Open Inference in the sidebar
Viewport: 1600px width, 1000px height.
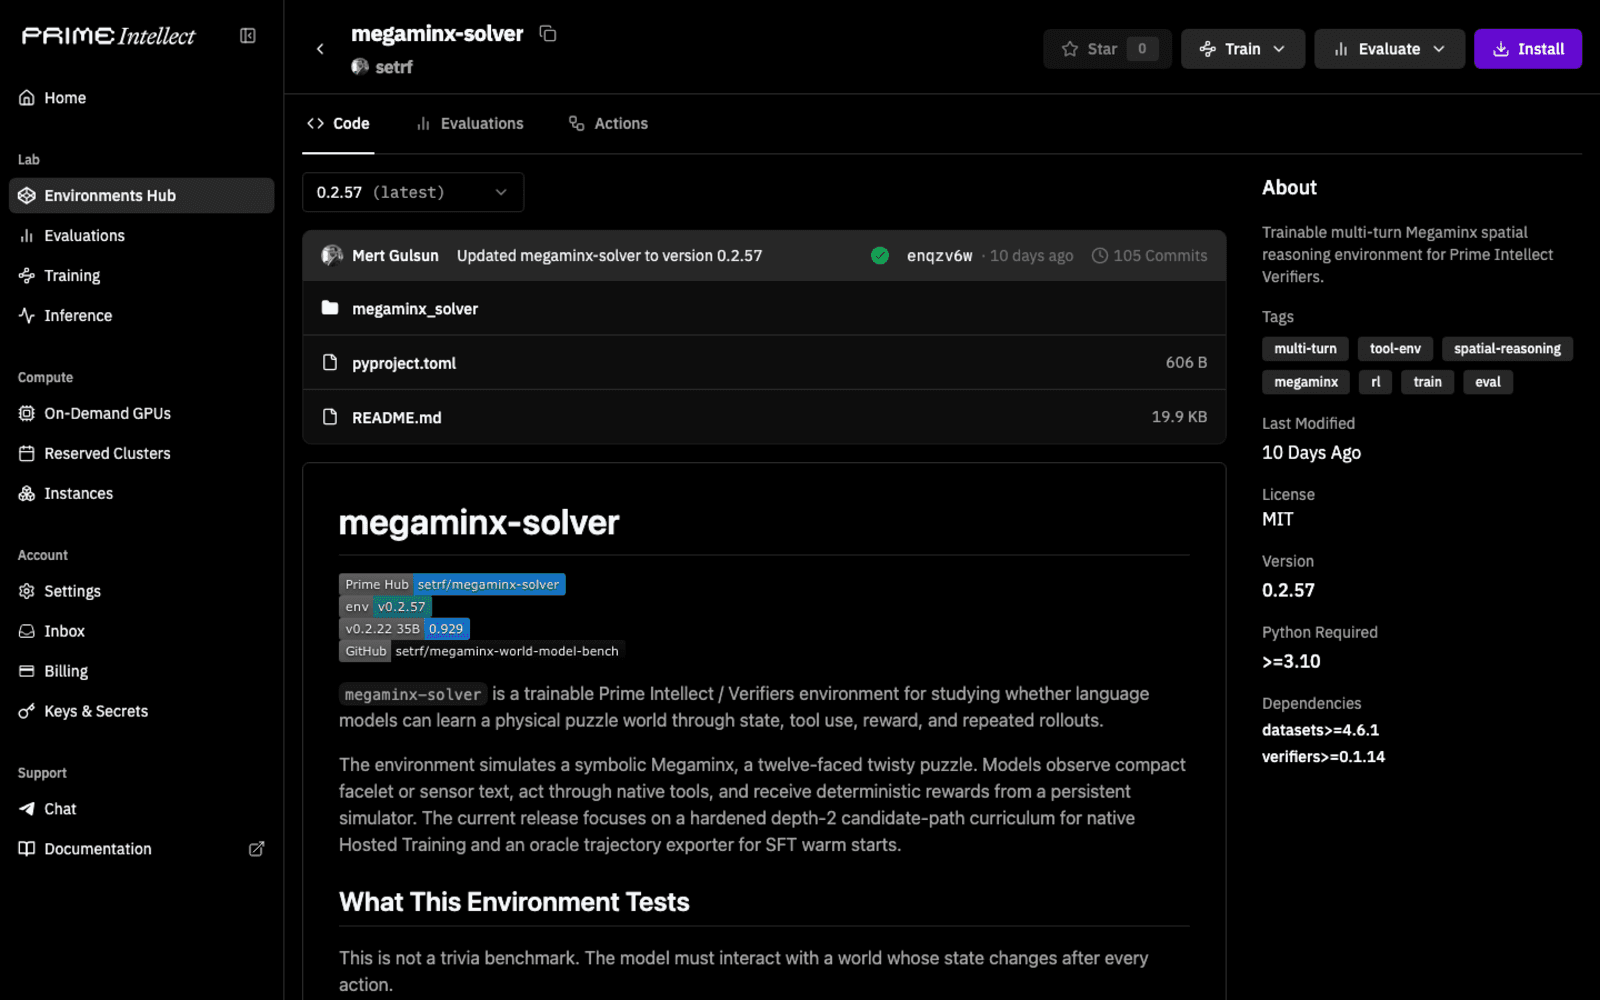tap(141, 315)
